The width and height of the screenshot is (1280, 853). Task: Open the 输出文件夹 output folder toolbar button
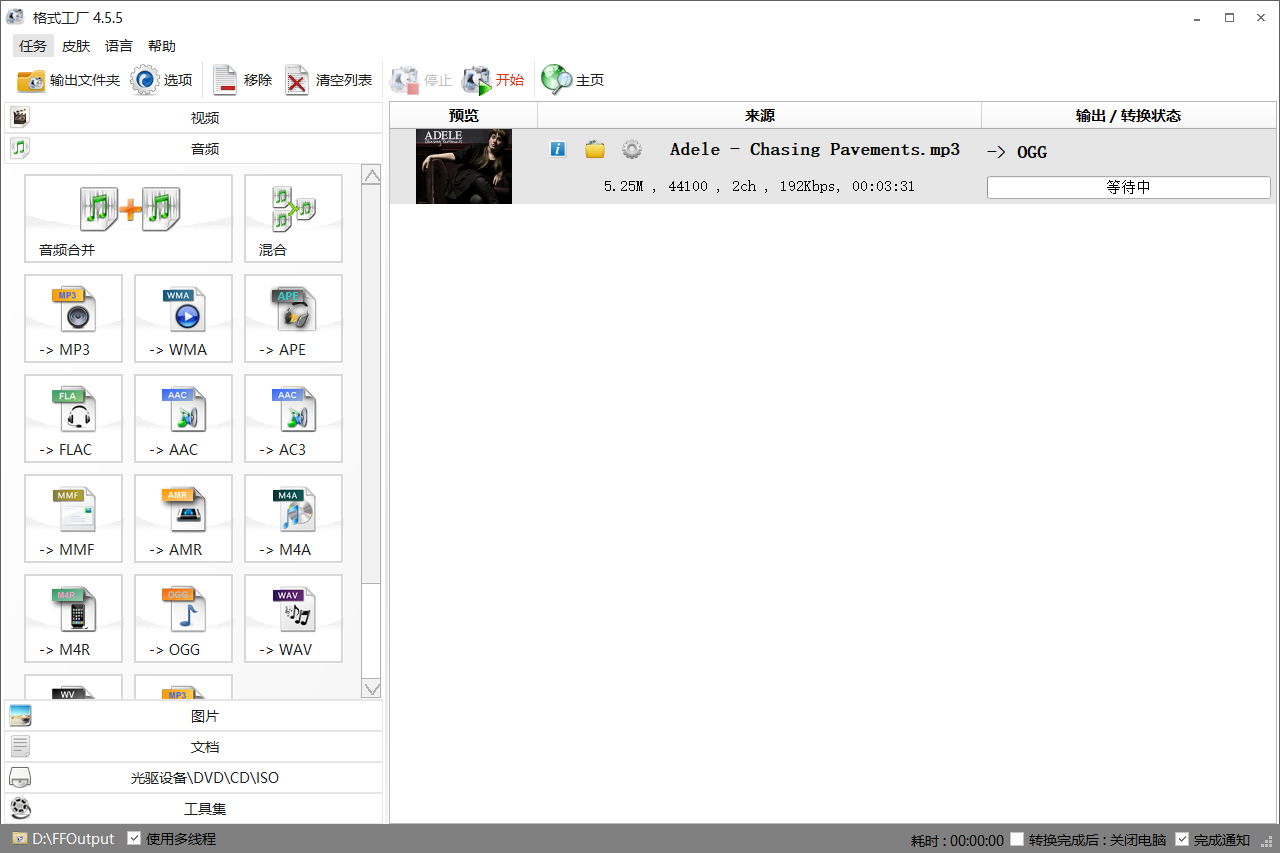[68, 80]
